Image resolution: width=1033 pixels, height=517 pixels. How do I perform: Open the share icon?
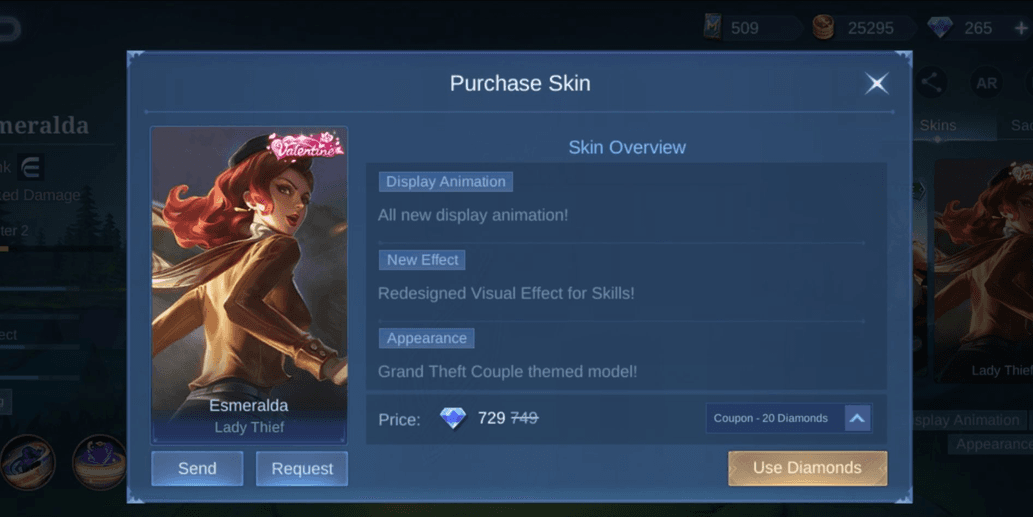931,83
